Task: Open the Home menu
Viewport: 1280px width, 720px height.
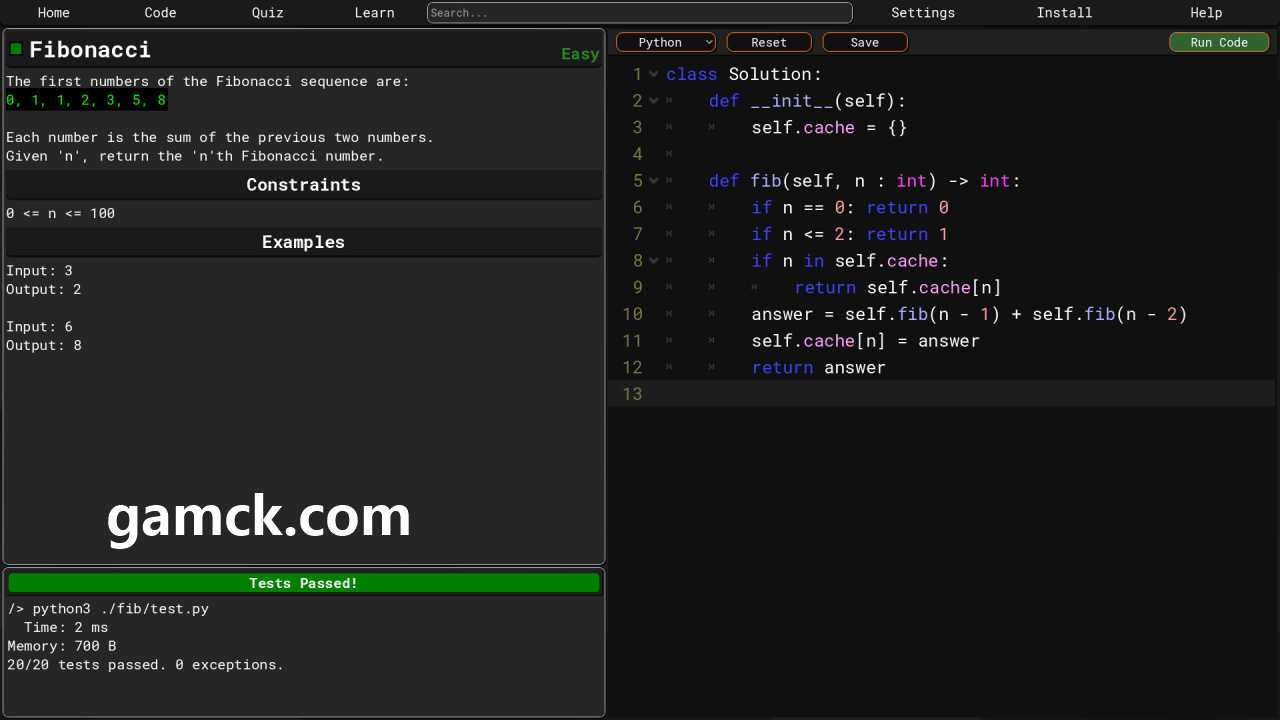Action: click(54, 13)
